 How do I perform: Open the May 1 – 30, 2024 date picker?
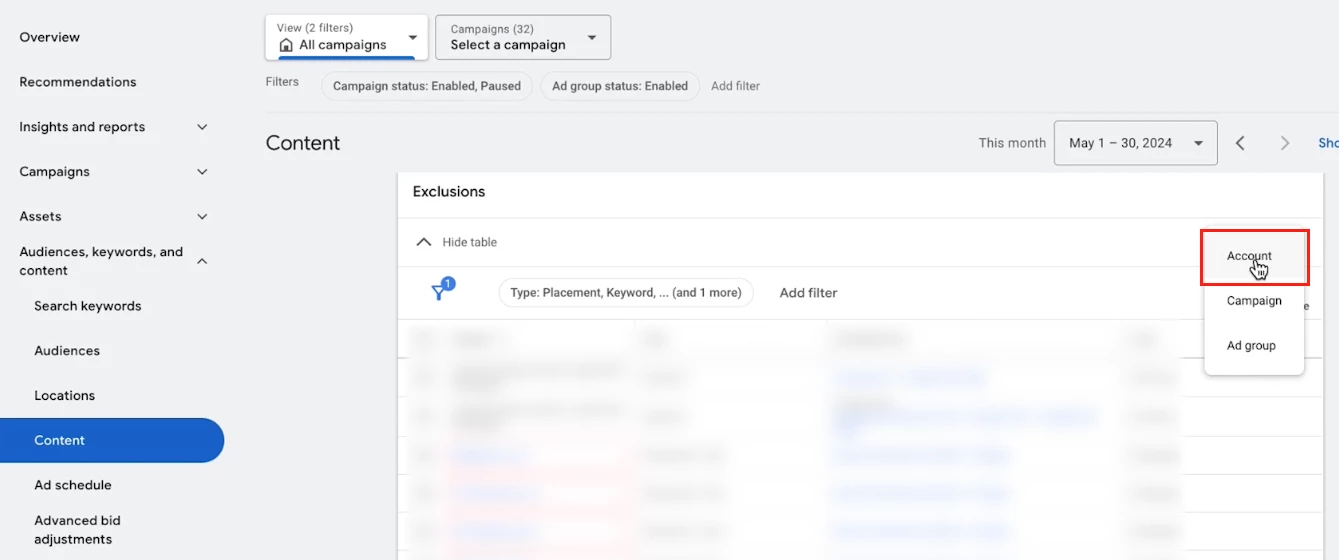[x=1135, y=143]
